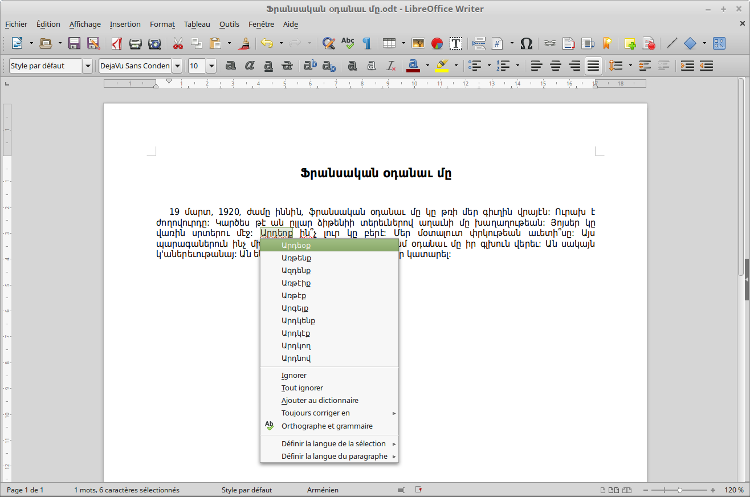
Task: Open the Tableau menu
Action: (197, 24)
